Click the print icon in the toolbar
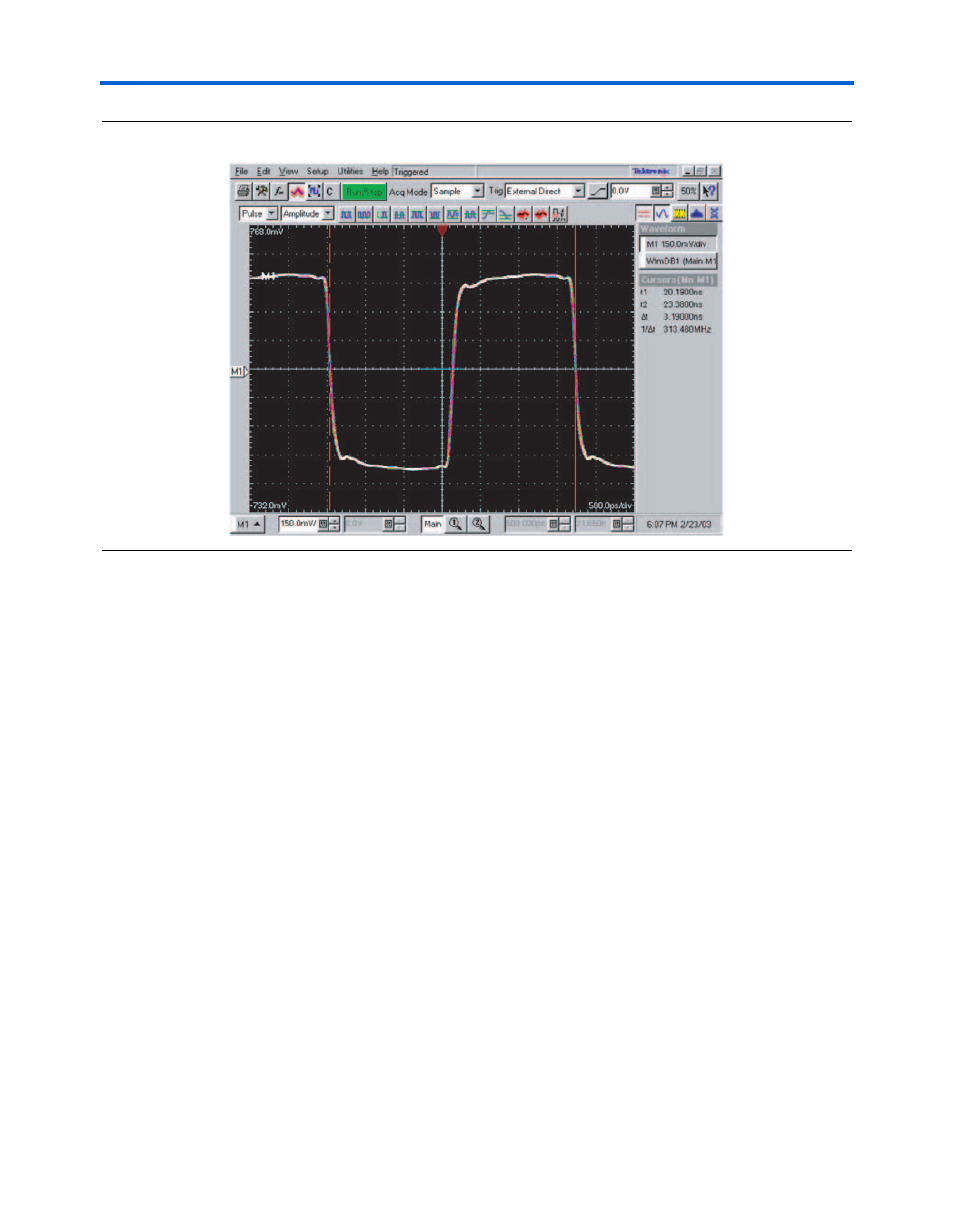Screen dimensions: 954x1227 (242, 191)
